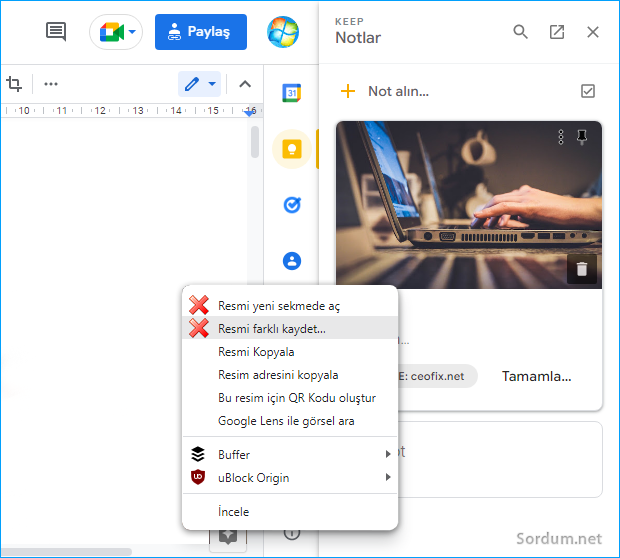Open the comment history icon
Image resolution: width=620 pixels, height=558 pixels.
(x=56, y=32)
